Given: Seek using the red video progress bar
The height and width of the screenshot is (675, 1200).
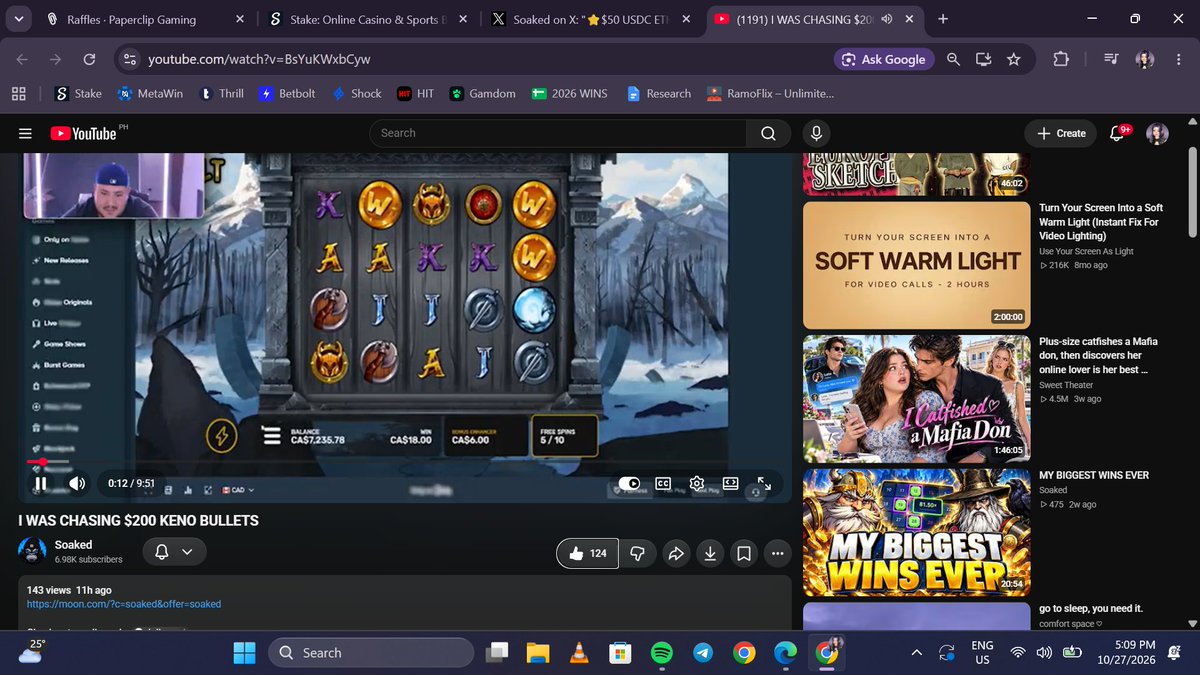Looking at the screenshot, I should [408, 462].
